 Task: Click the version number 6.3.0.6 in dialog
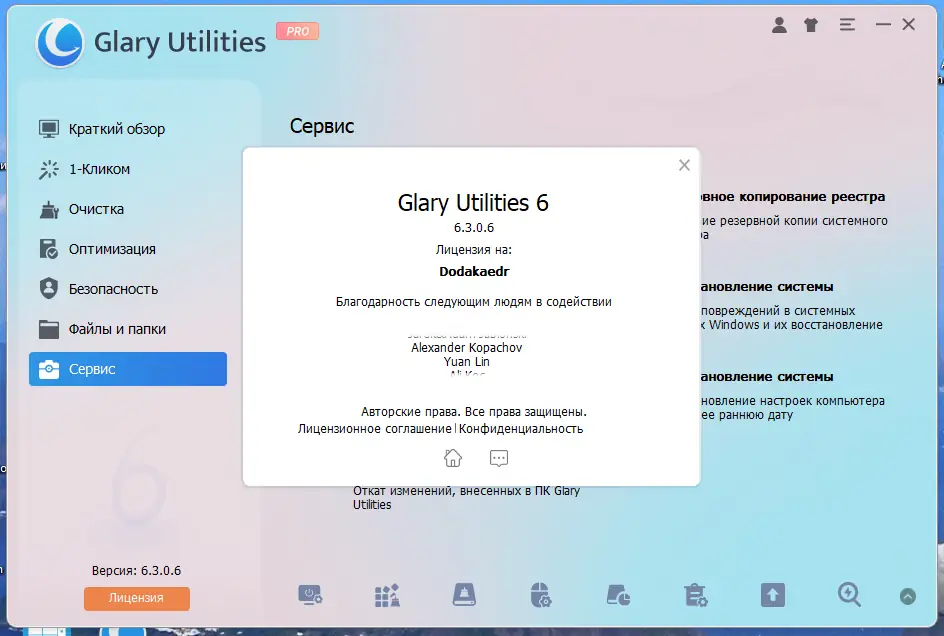474,228
